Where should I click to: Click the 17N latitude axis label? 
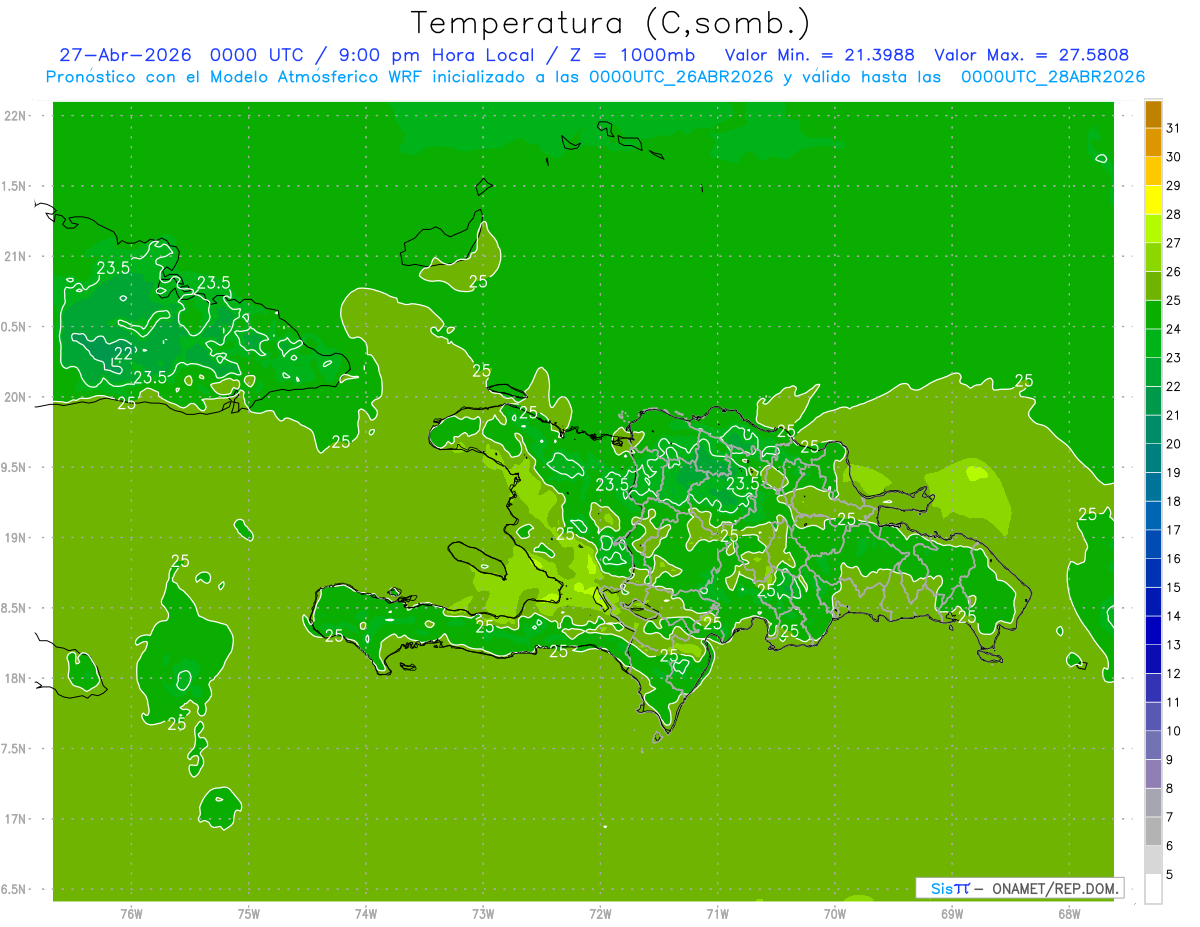(x=16, y=819)
